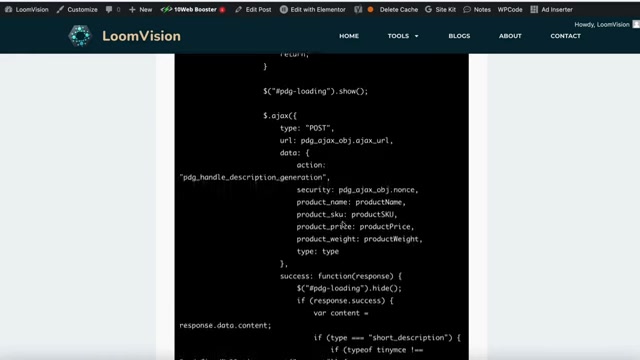Expand the TOOLS dropdown arrow

pos(417,36)
